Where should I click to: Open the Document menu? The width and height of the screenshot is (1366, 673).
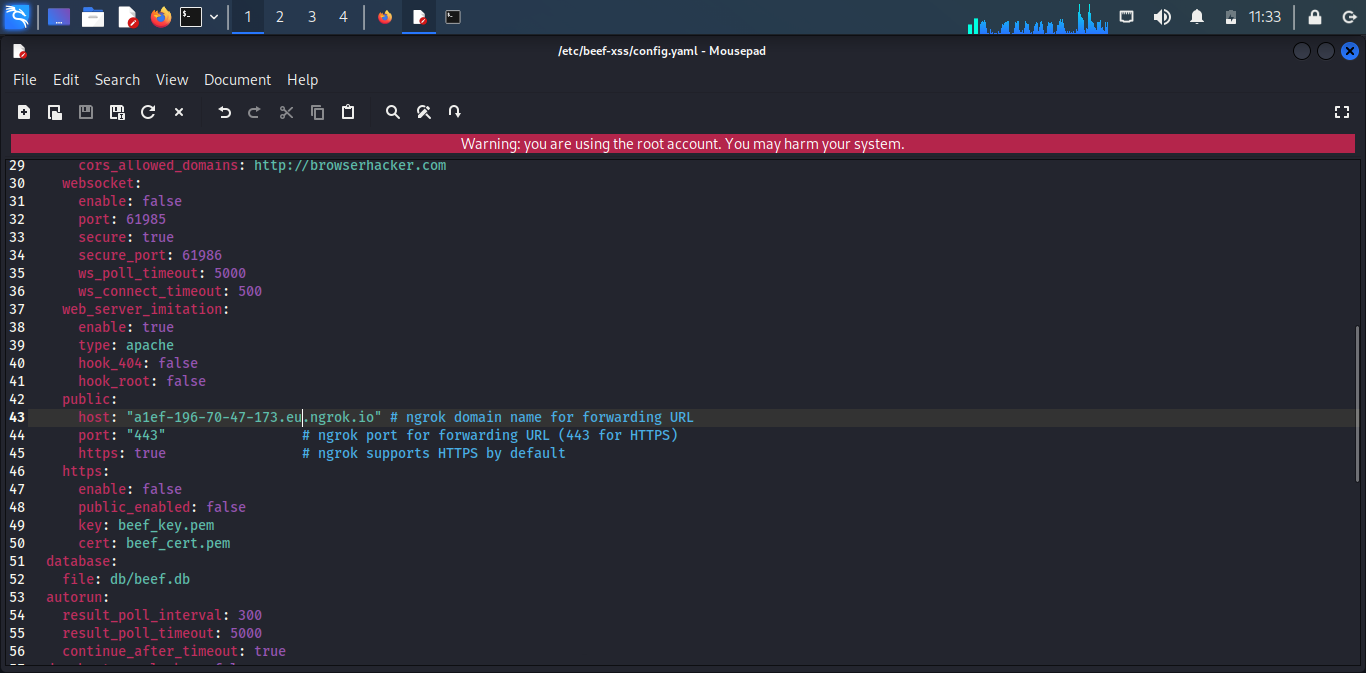coord(237,80)
